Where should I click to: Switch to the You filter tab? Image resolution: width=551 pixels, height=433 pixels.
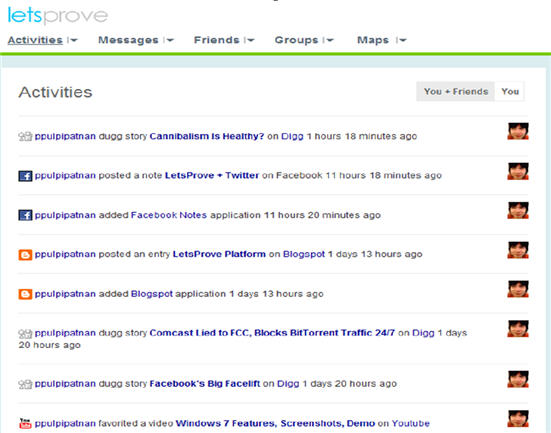click(x=510, y=92)
